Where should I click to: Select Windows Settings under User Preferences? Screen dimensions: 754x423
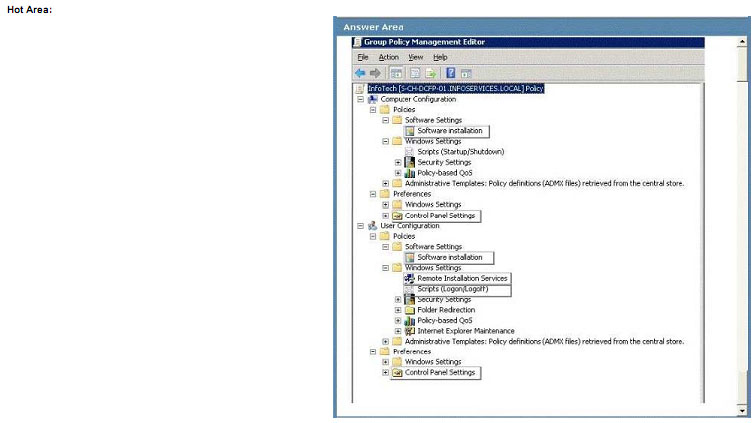click(433, 362)
